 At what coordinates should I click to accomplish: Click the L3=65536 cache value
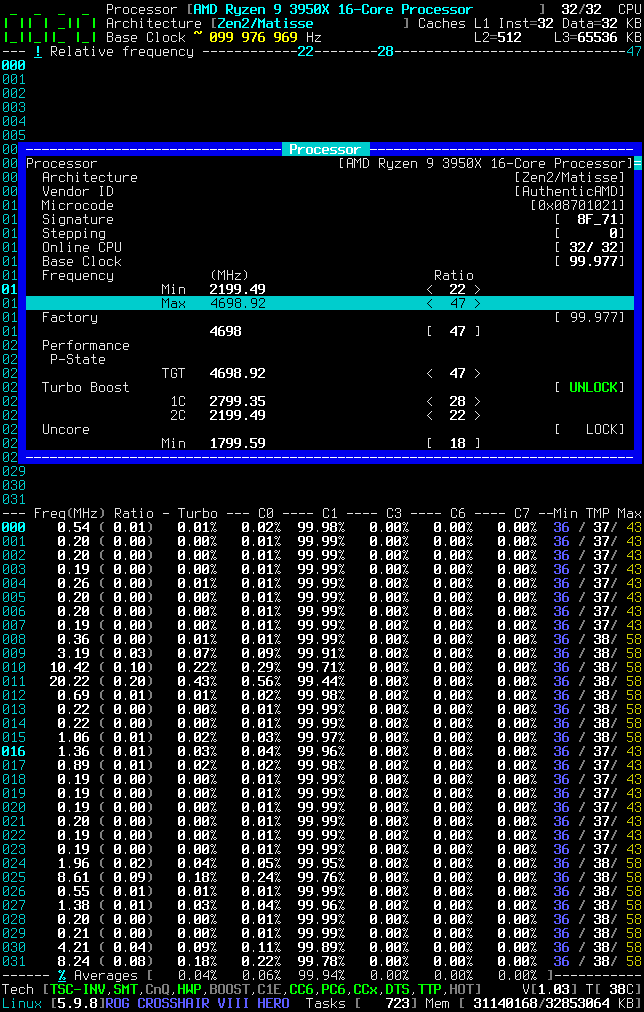coord(586,37)
